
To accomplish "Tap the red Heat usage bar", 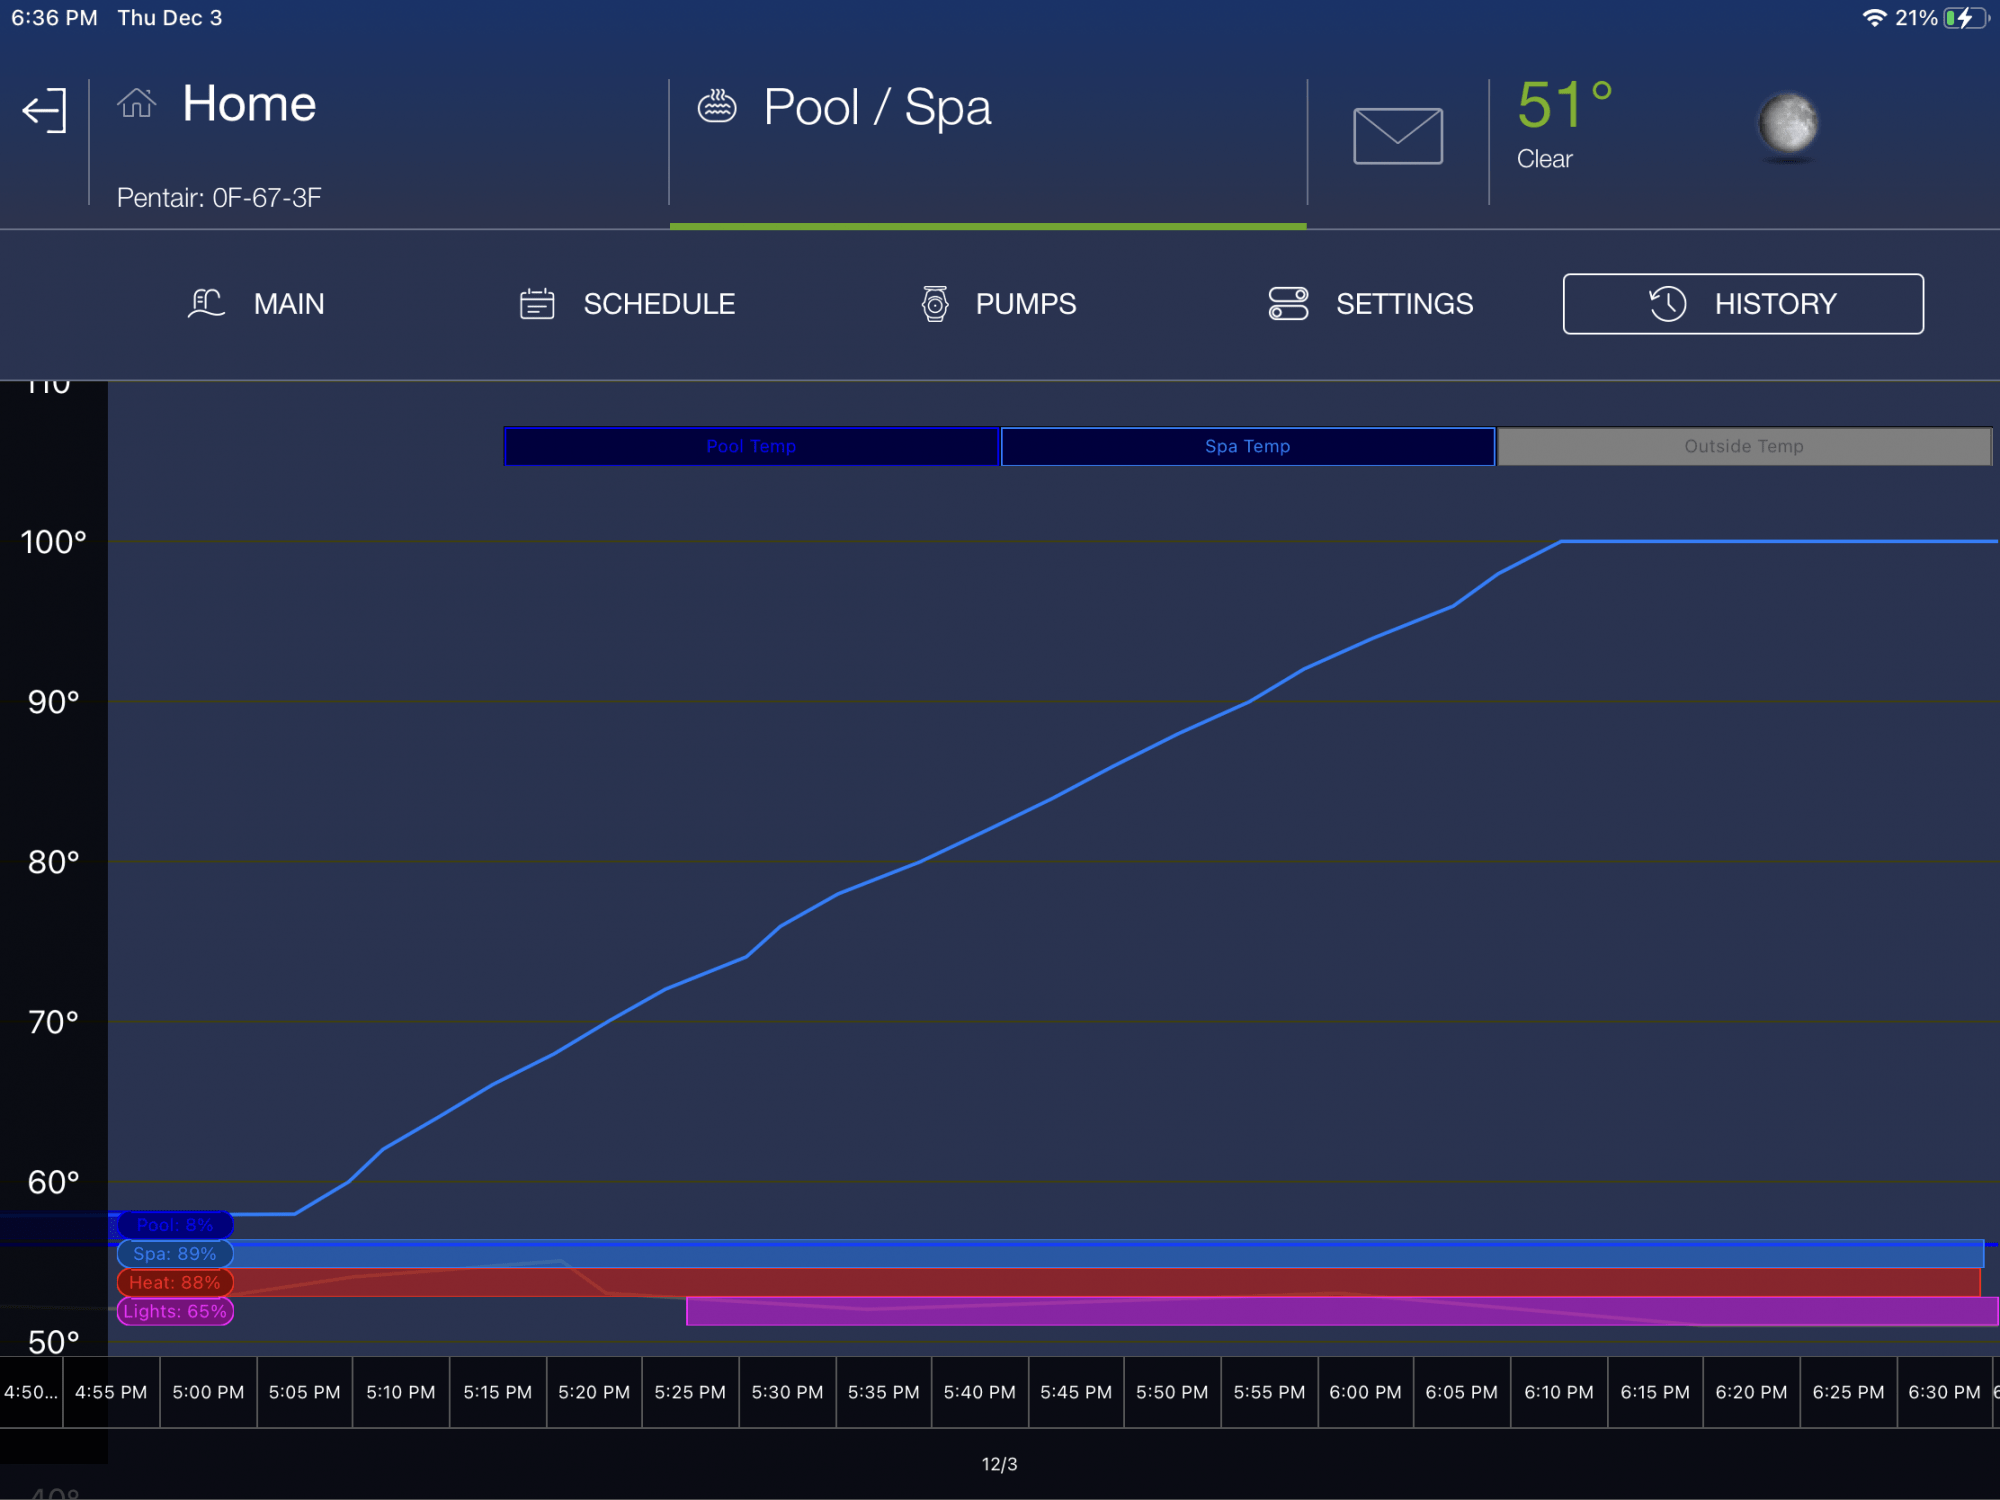I will (1106, 1283).
